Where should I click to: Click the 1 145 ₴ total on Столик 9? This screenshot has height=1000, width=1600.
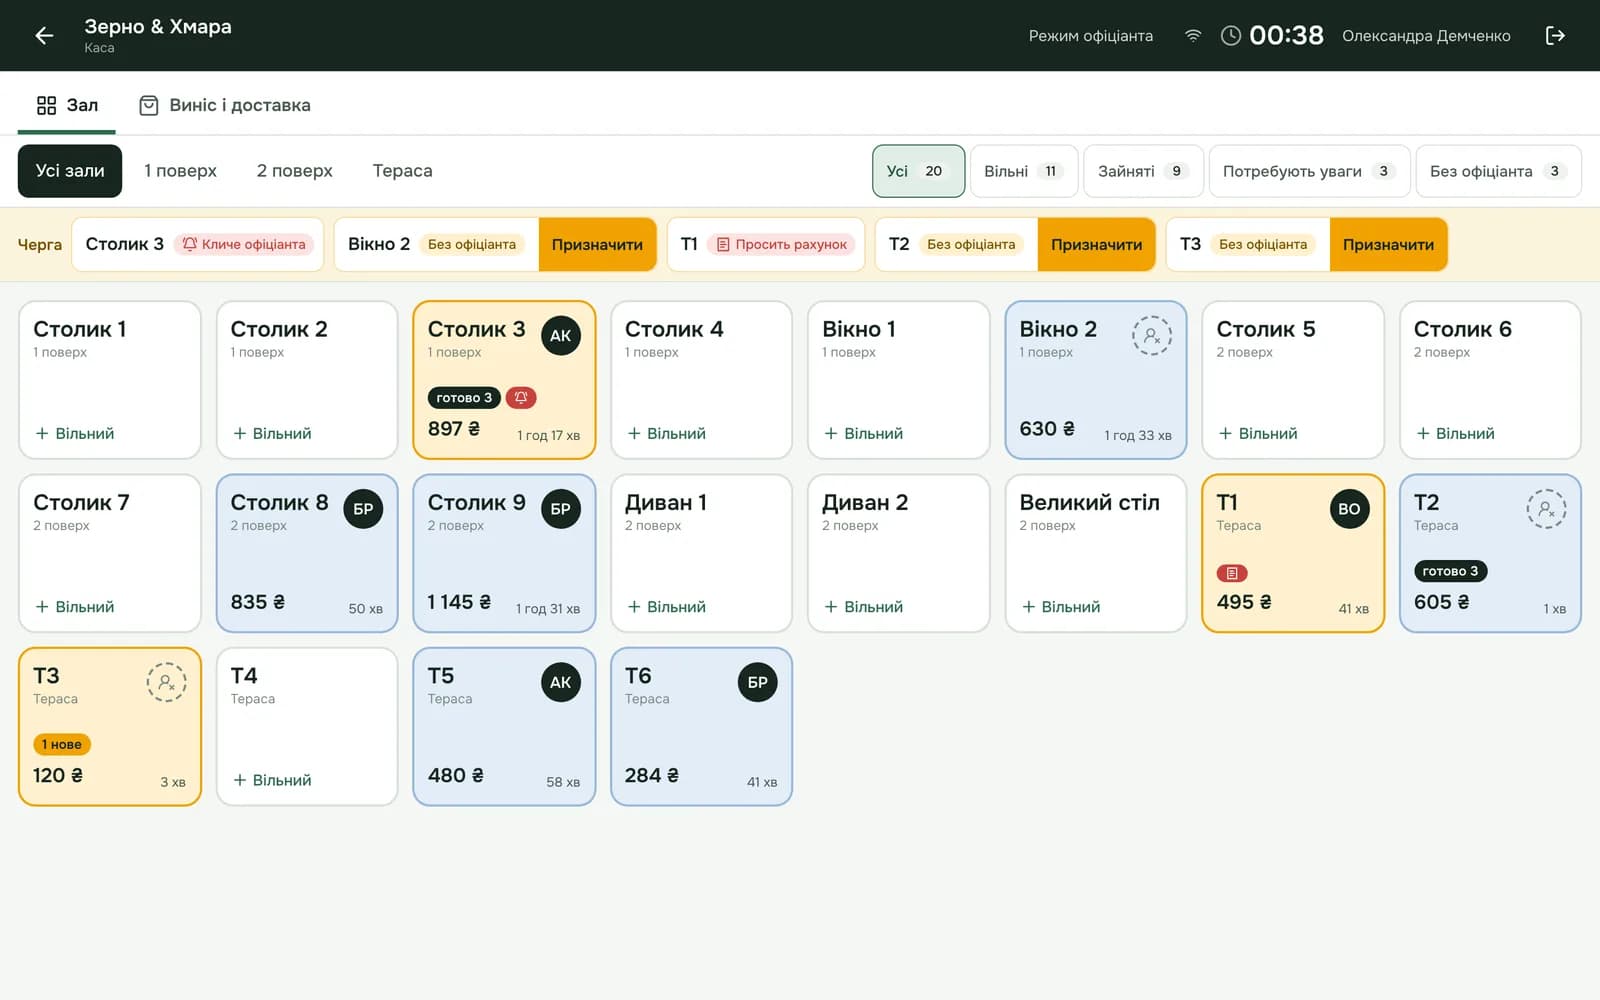(x=459, y=602)
